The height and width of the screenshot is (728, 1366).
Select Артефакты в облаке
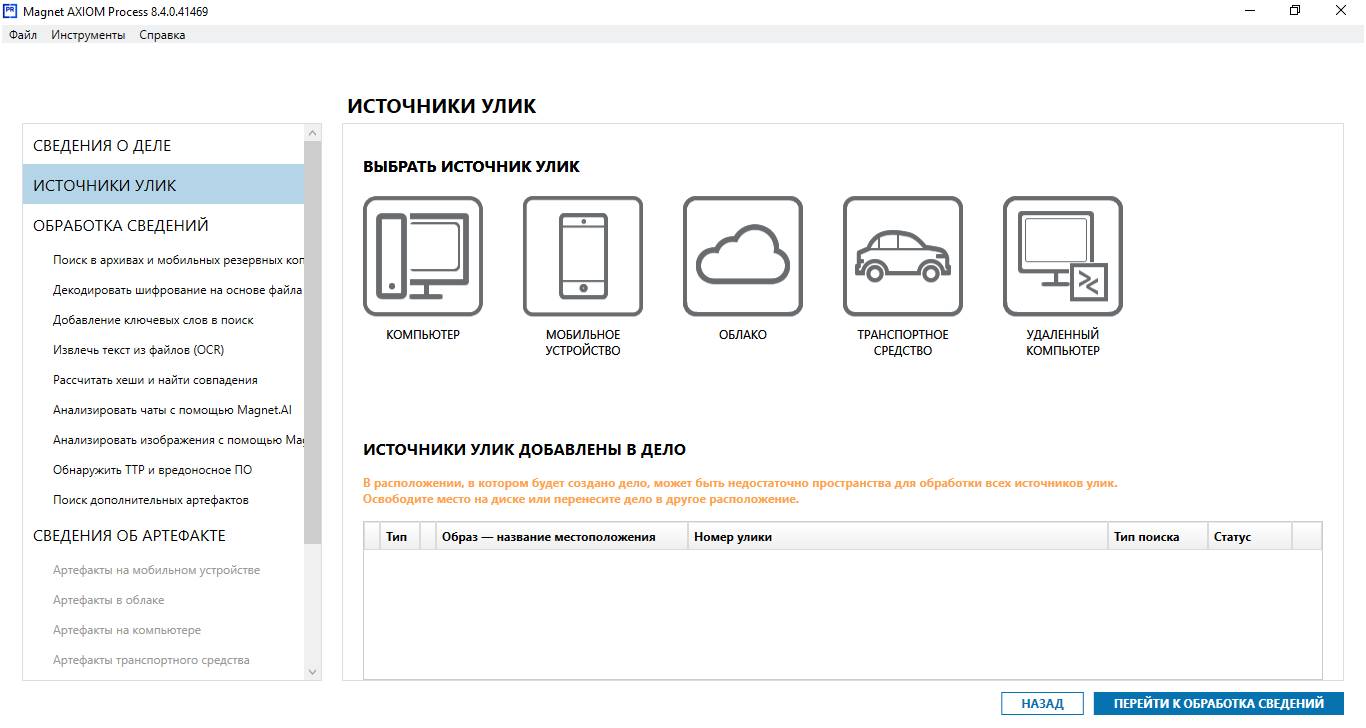[108, 600]
